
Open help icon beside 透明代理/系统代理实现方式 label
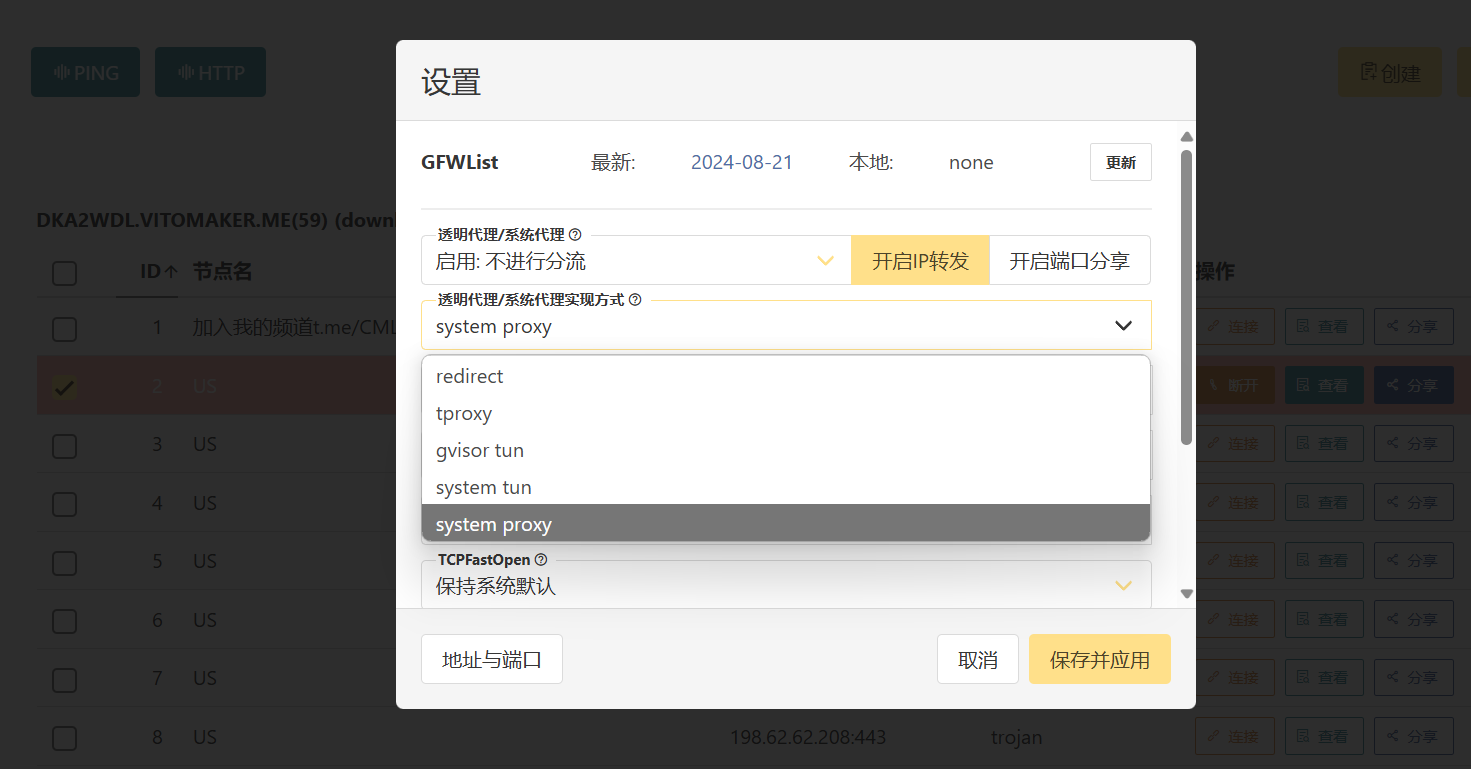635,299
